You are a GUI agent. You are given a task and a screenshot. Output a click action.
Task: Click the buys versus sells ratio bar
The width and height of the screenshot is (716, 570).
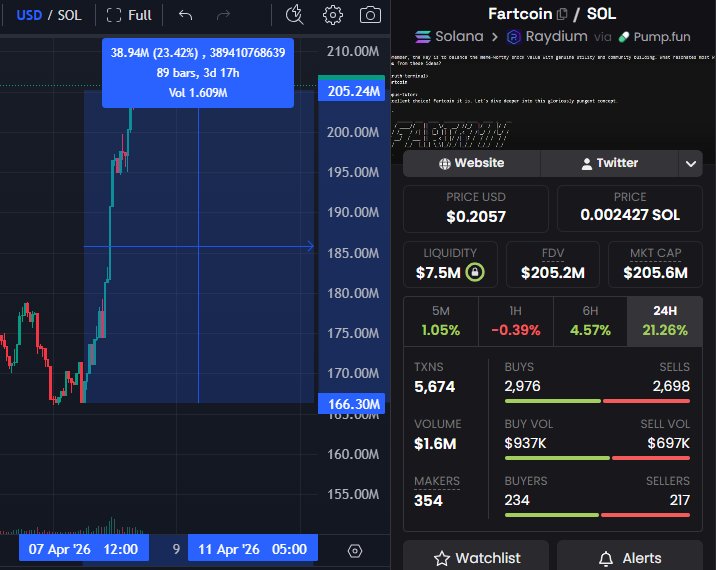597,401
